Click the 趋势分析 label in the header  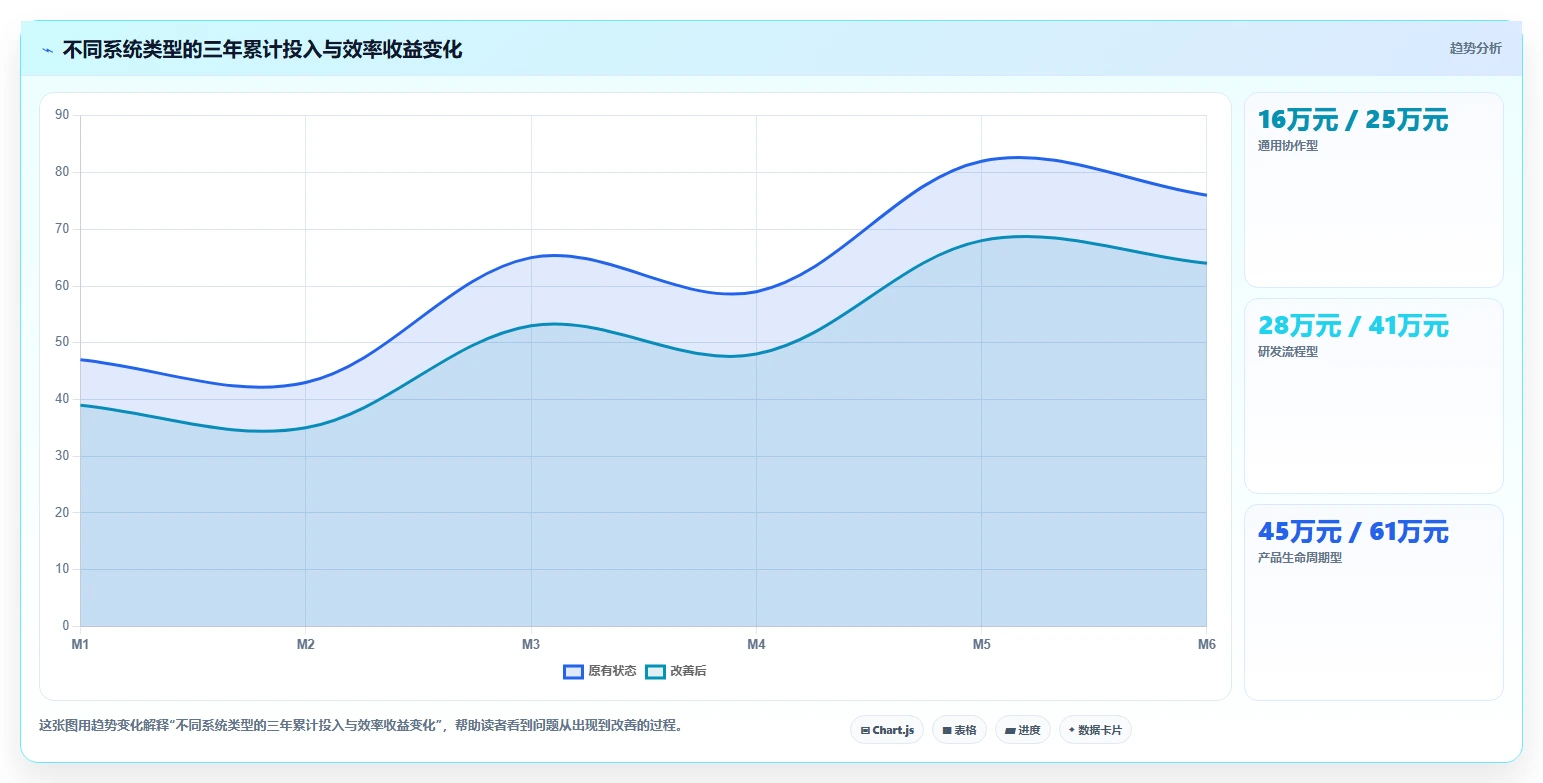click(1475, 48)
